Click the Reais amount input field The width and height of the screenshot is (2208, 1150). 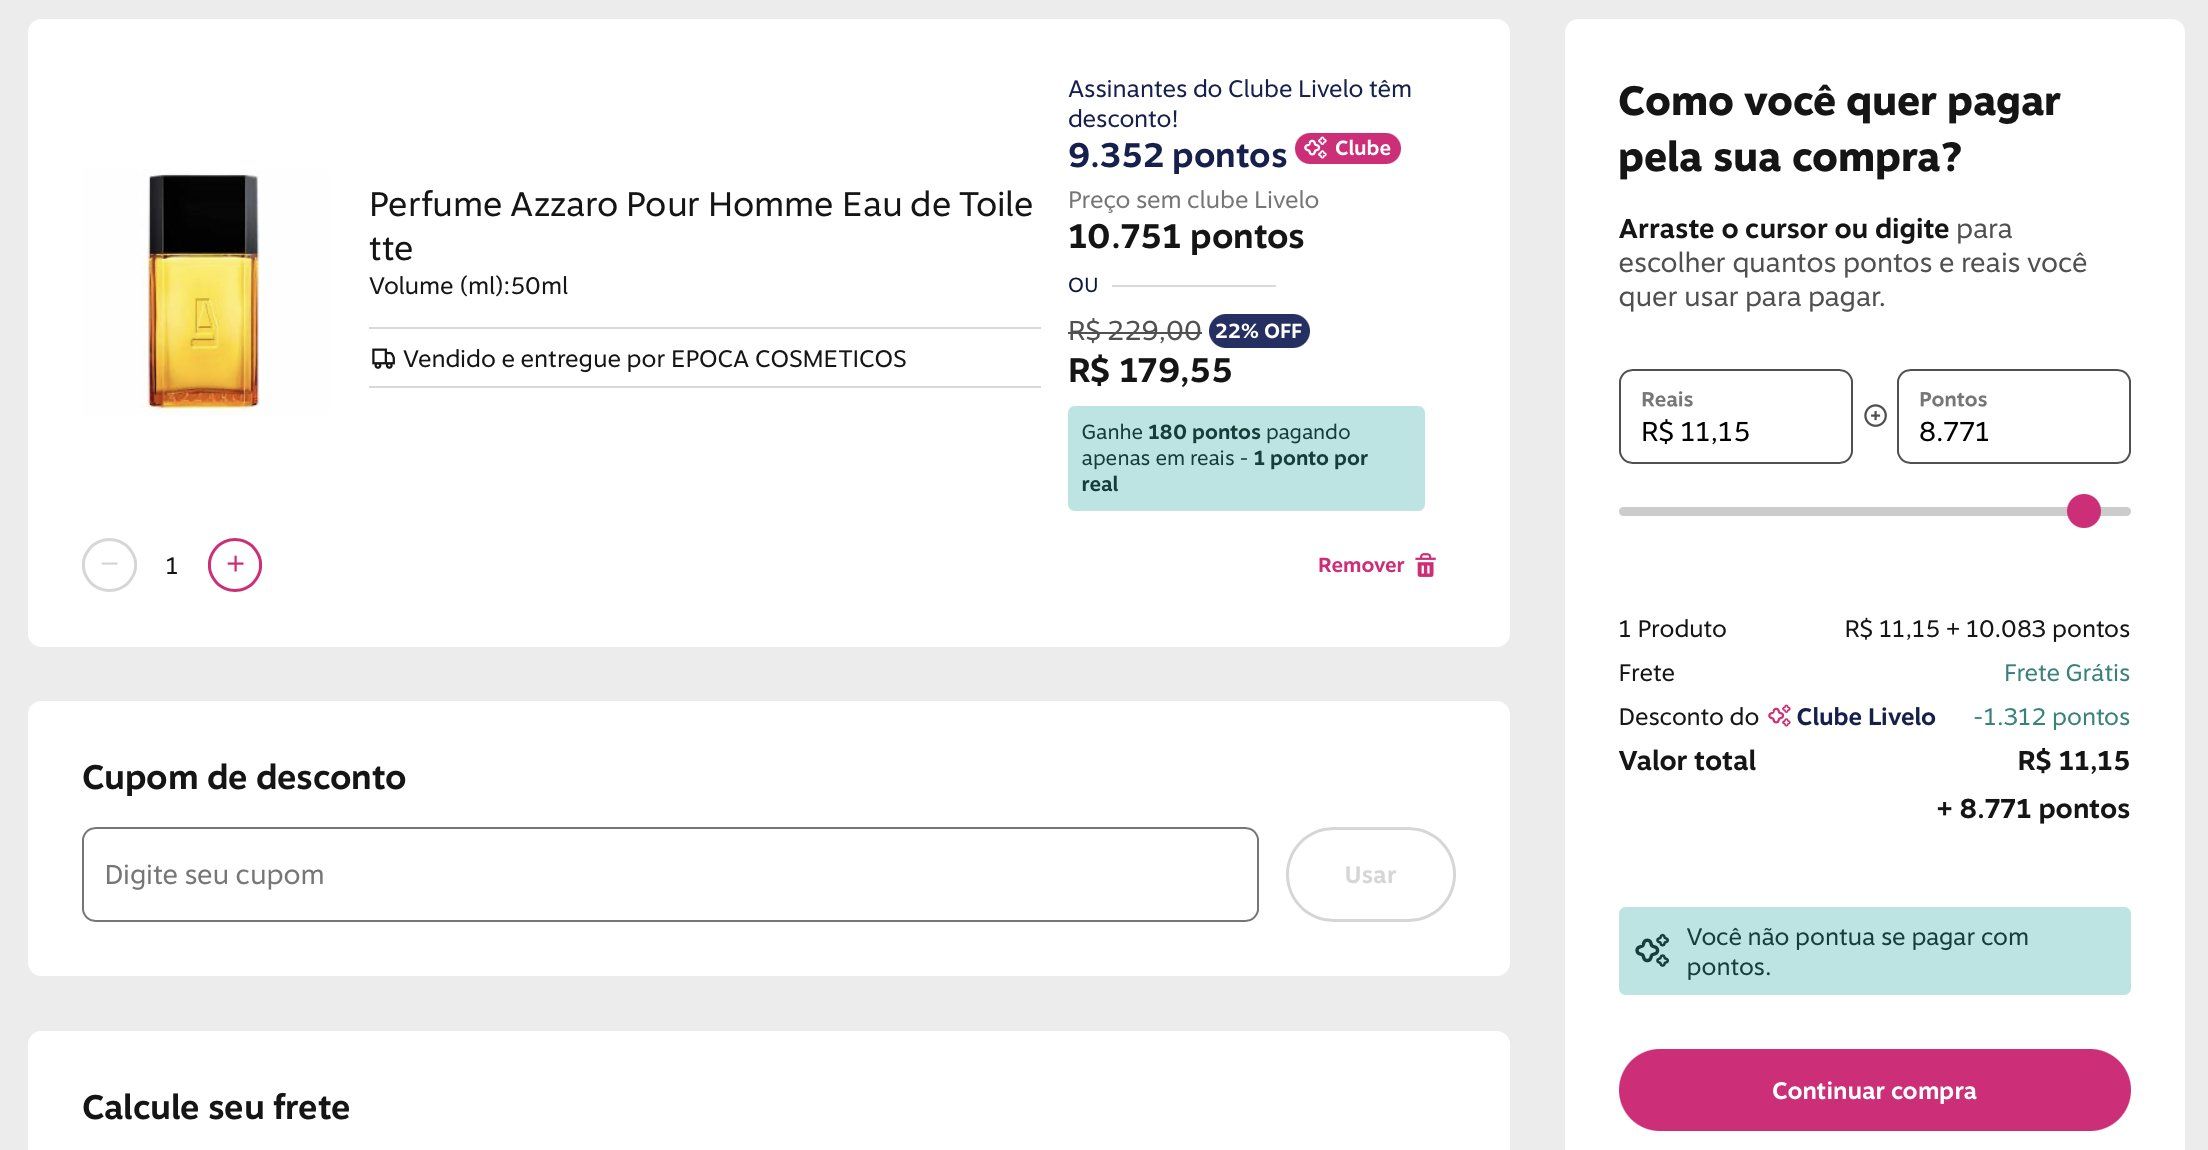[1735, 417]
